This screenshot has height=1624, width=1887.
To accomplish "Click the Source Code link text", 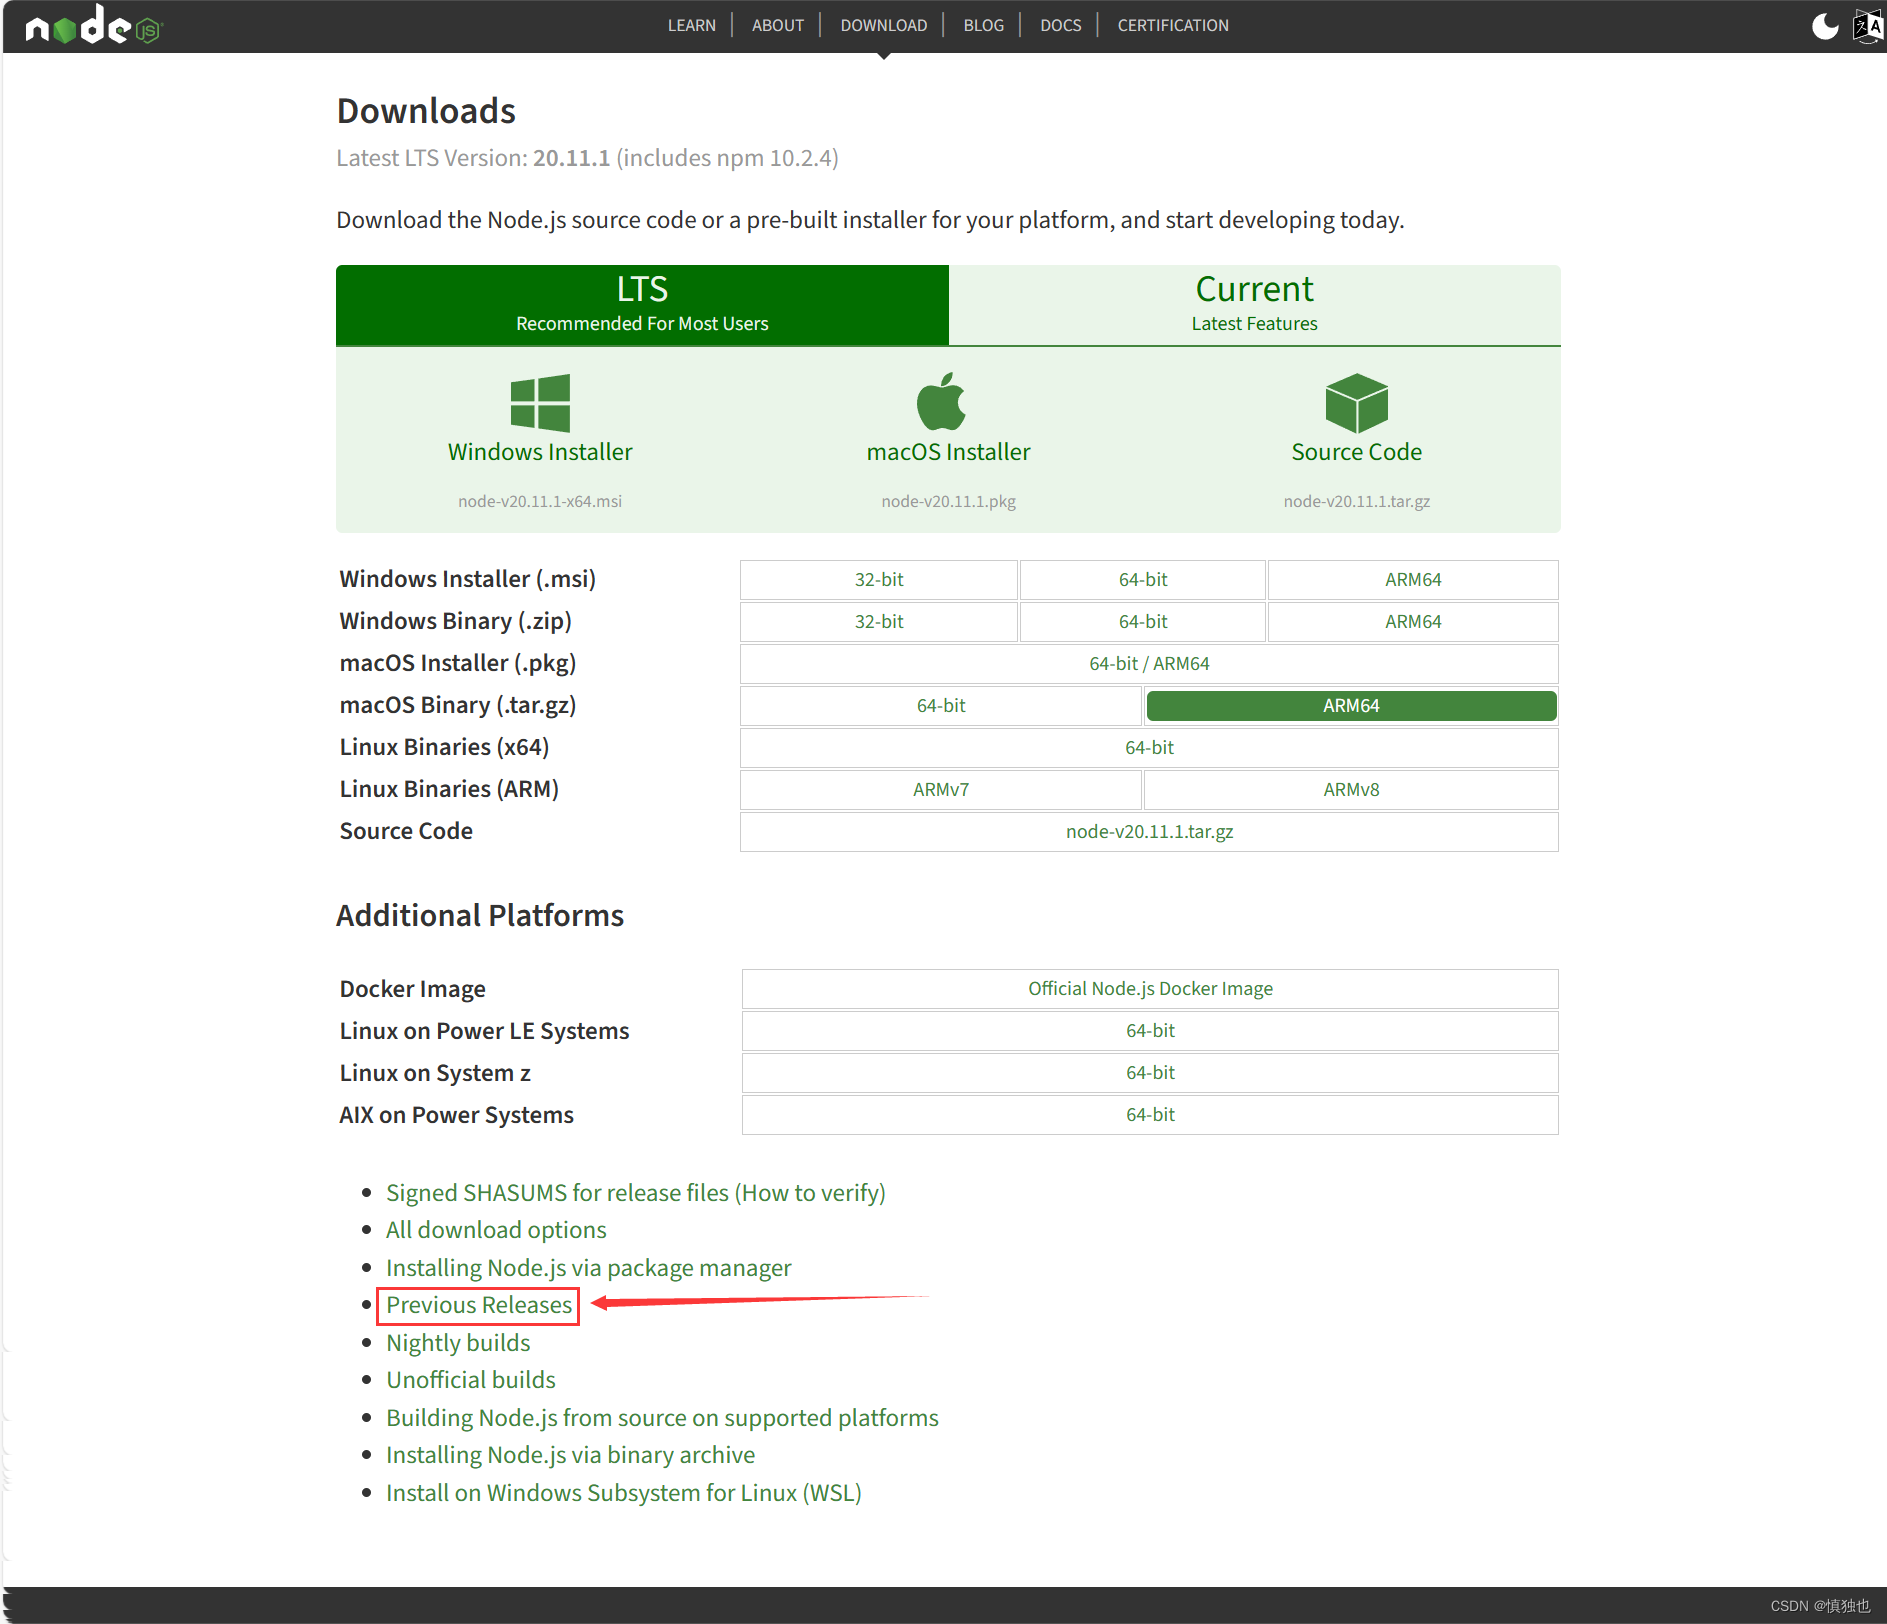I will pos(1356,452).
